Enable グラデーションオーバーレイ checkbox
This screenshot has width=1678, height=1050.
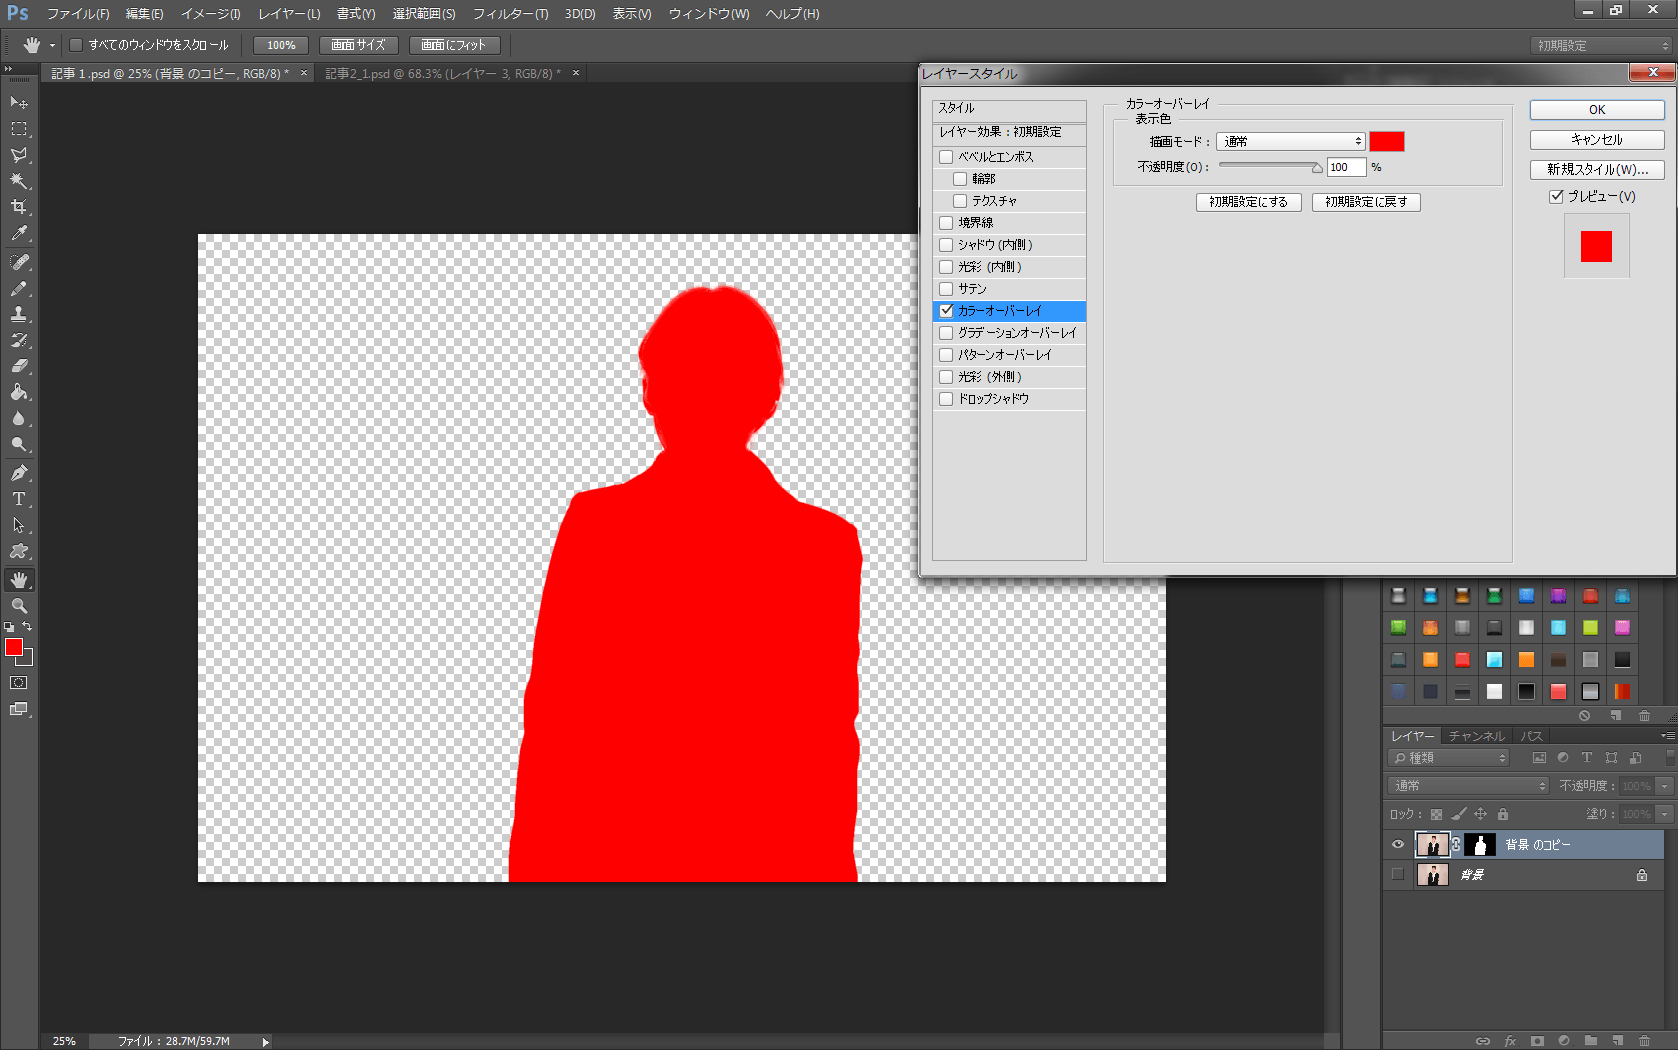tap(946, 333)
